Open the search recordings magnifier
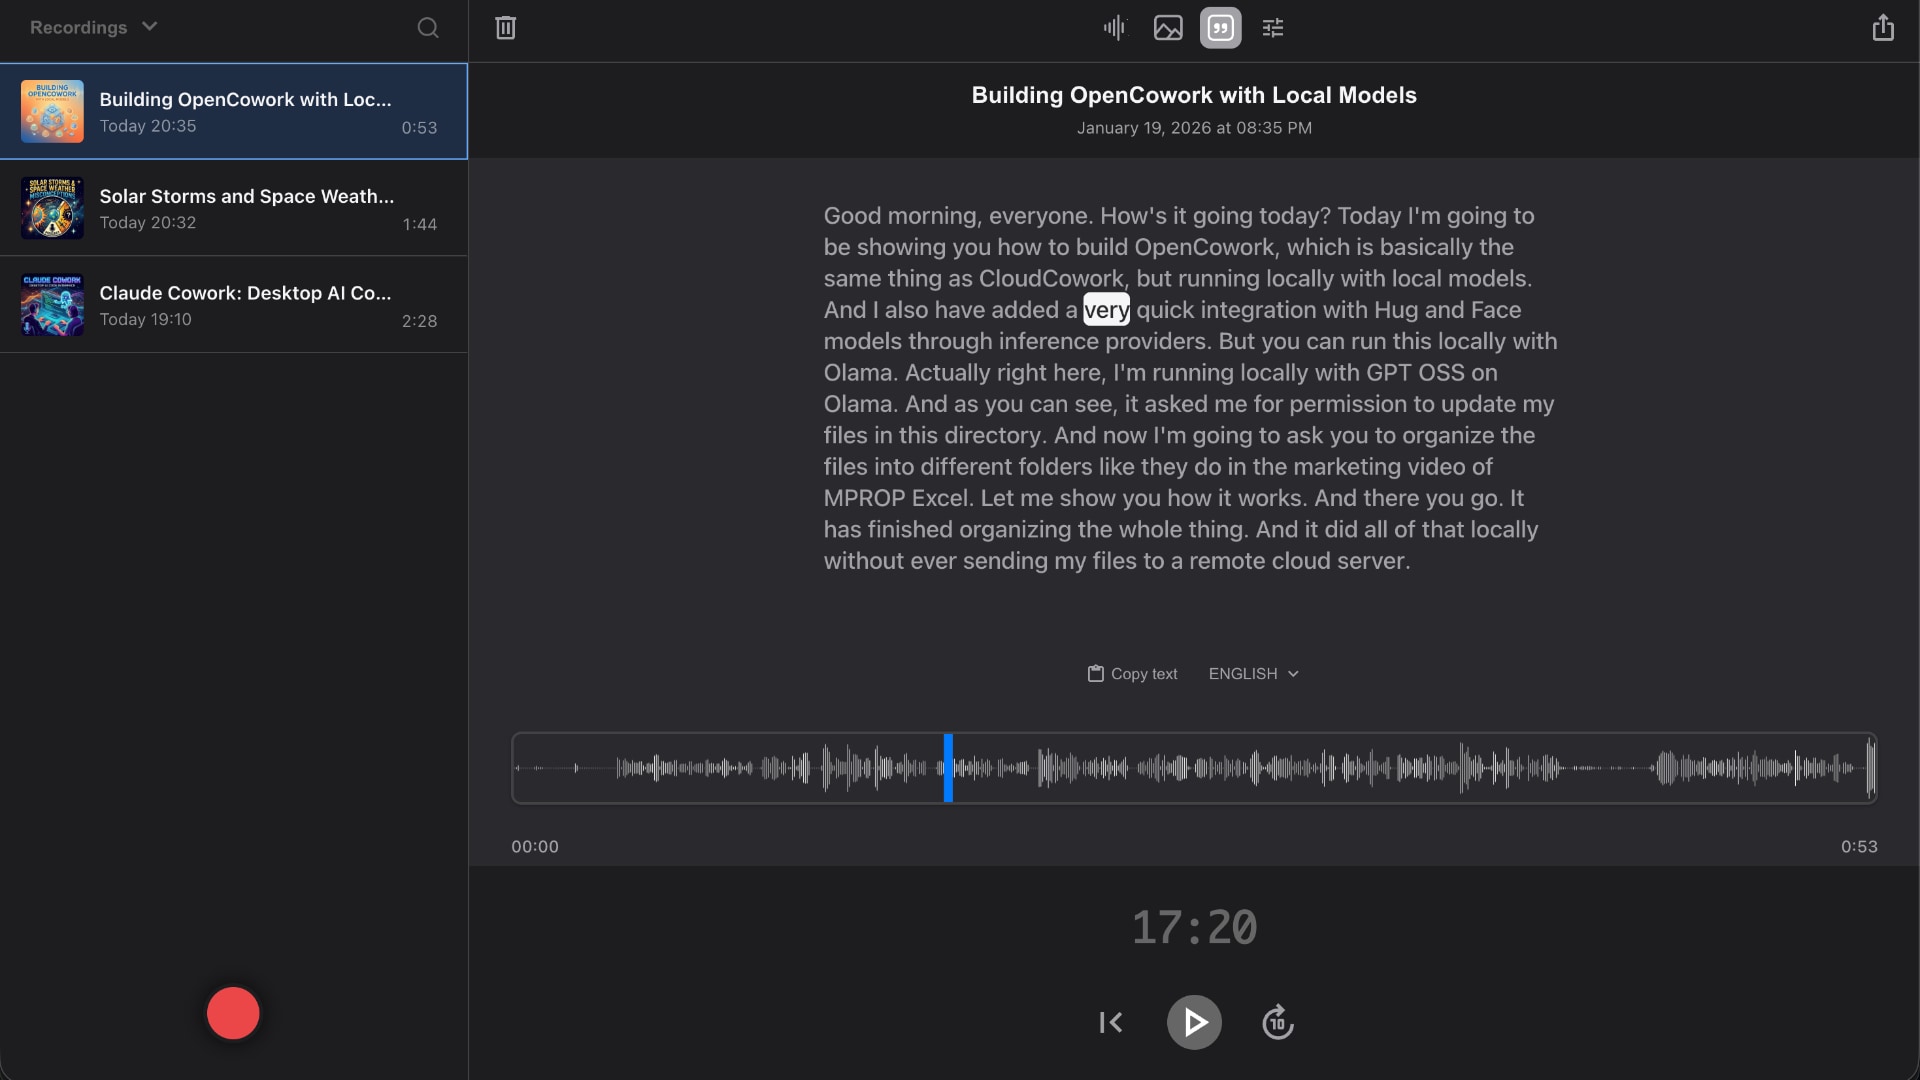Screen dimensions: 1920x1080 click(x=428, y=28)
